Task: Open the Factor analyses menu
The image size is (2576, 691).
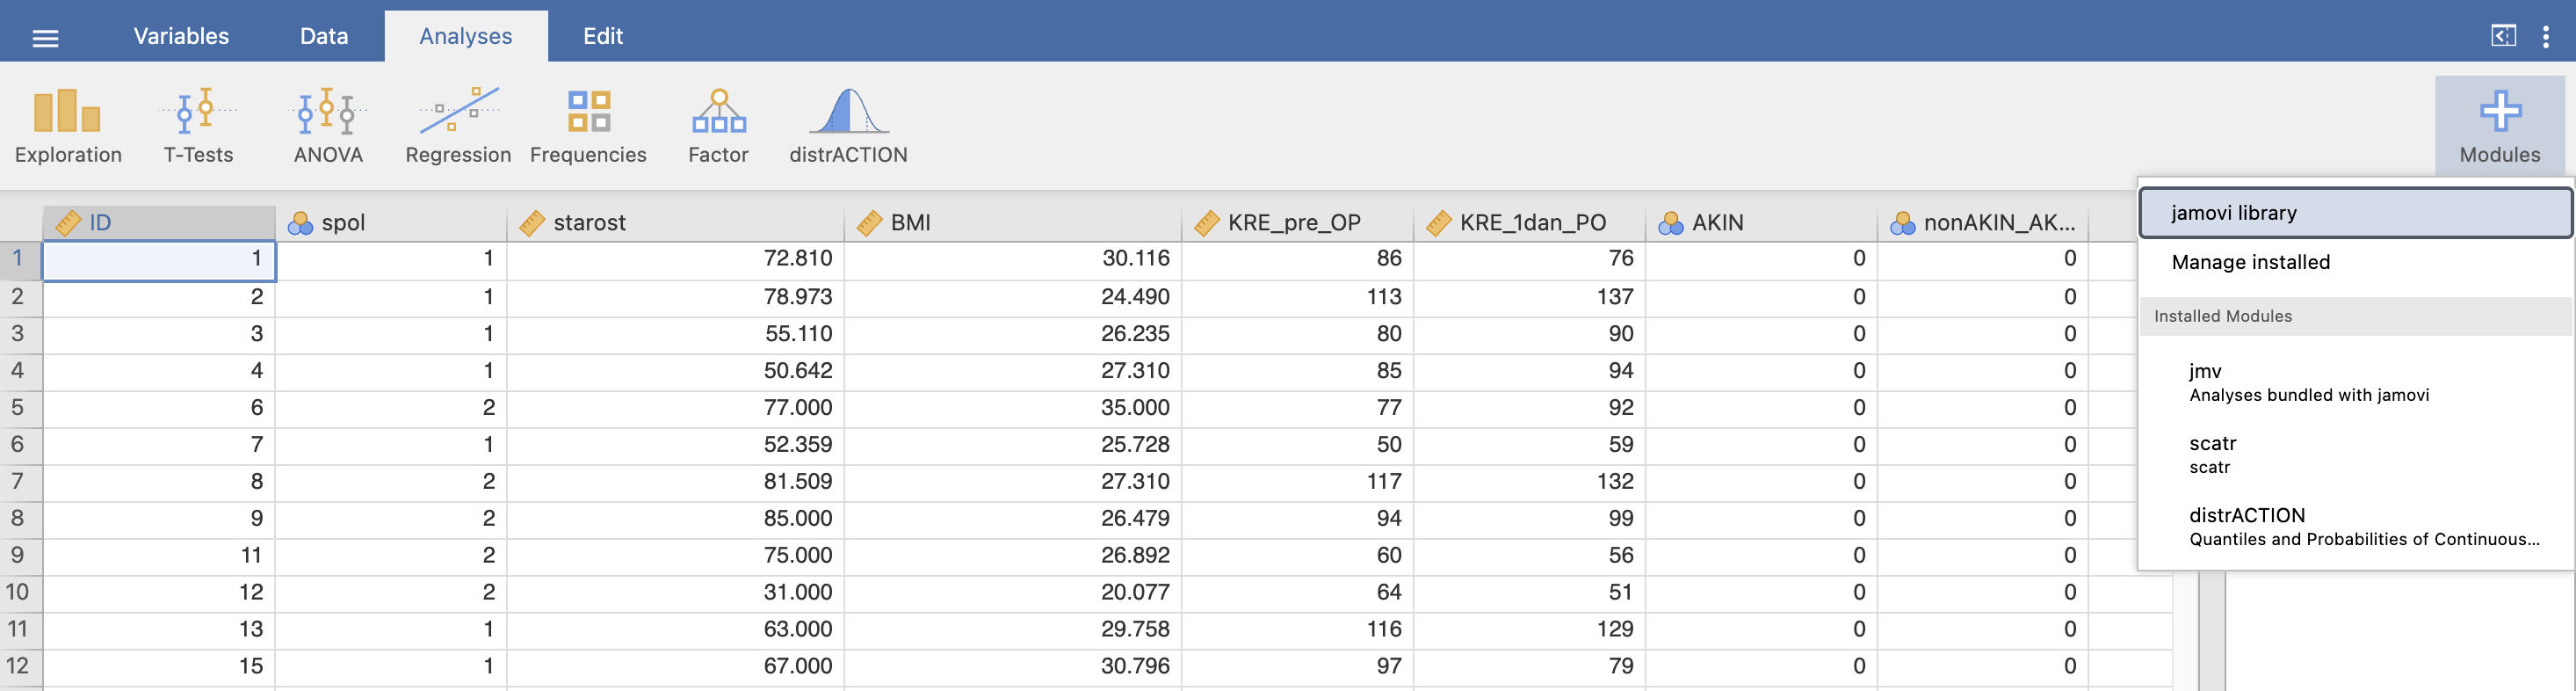Action: coord(718,126)
